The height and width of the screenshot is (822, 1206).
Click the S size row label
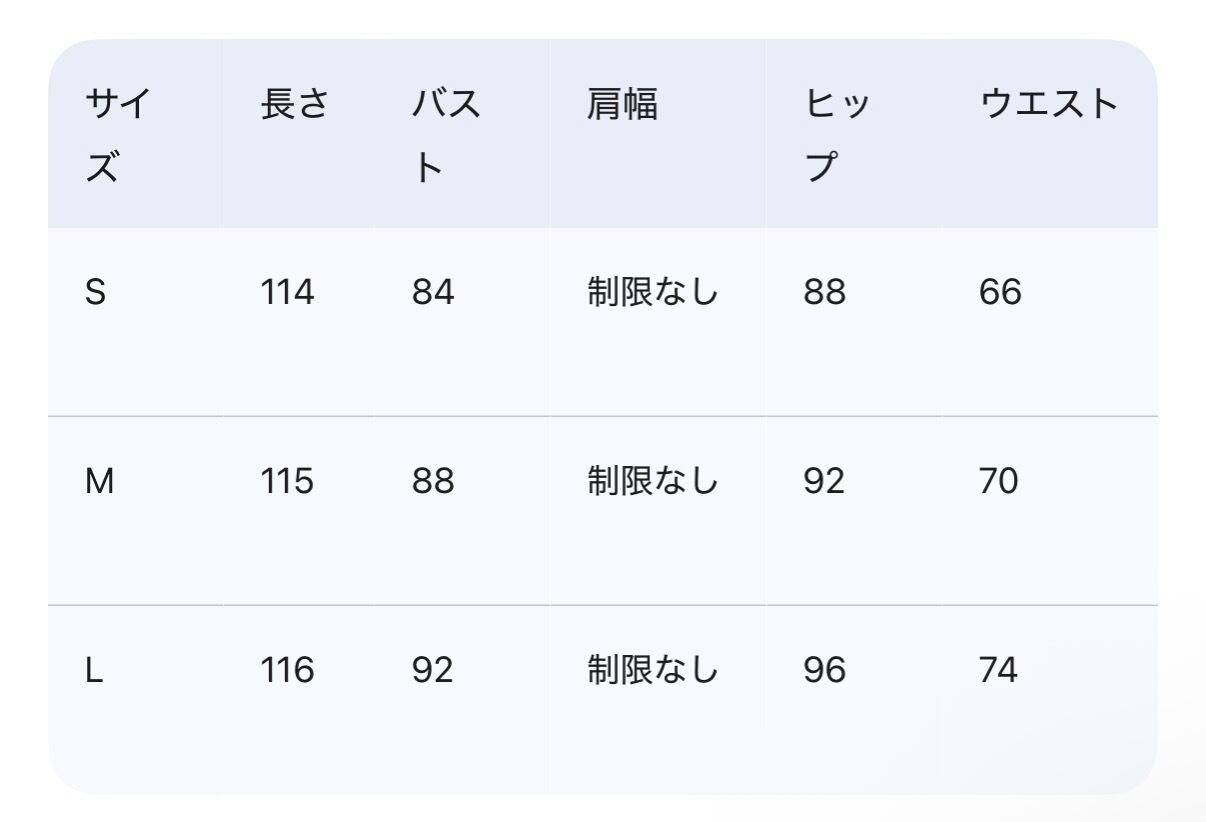[x=96, y=292]
